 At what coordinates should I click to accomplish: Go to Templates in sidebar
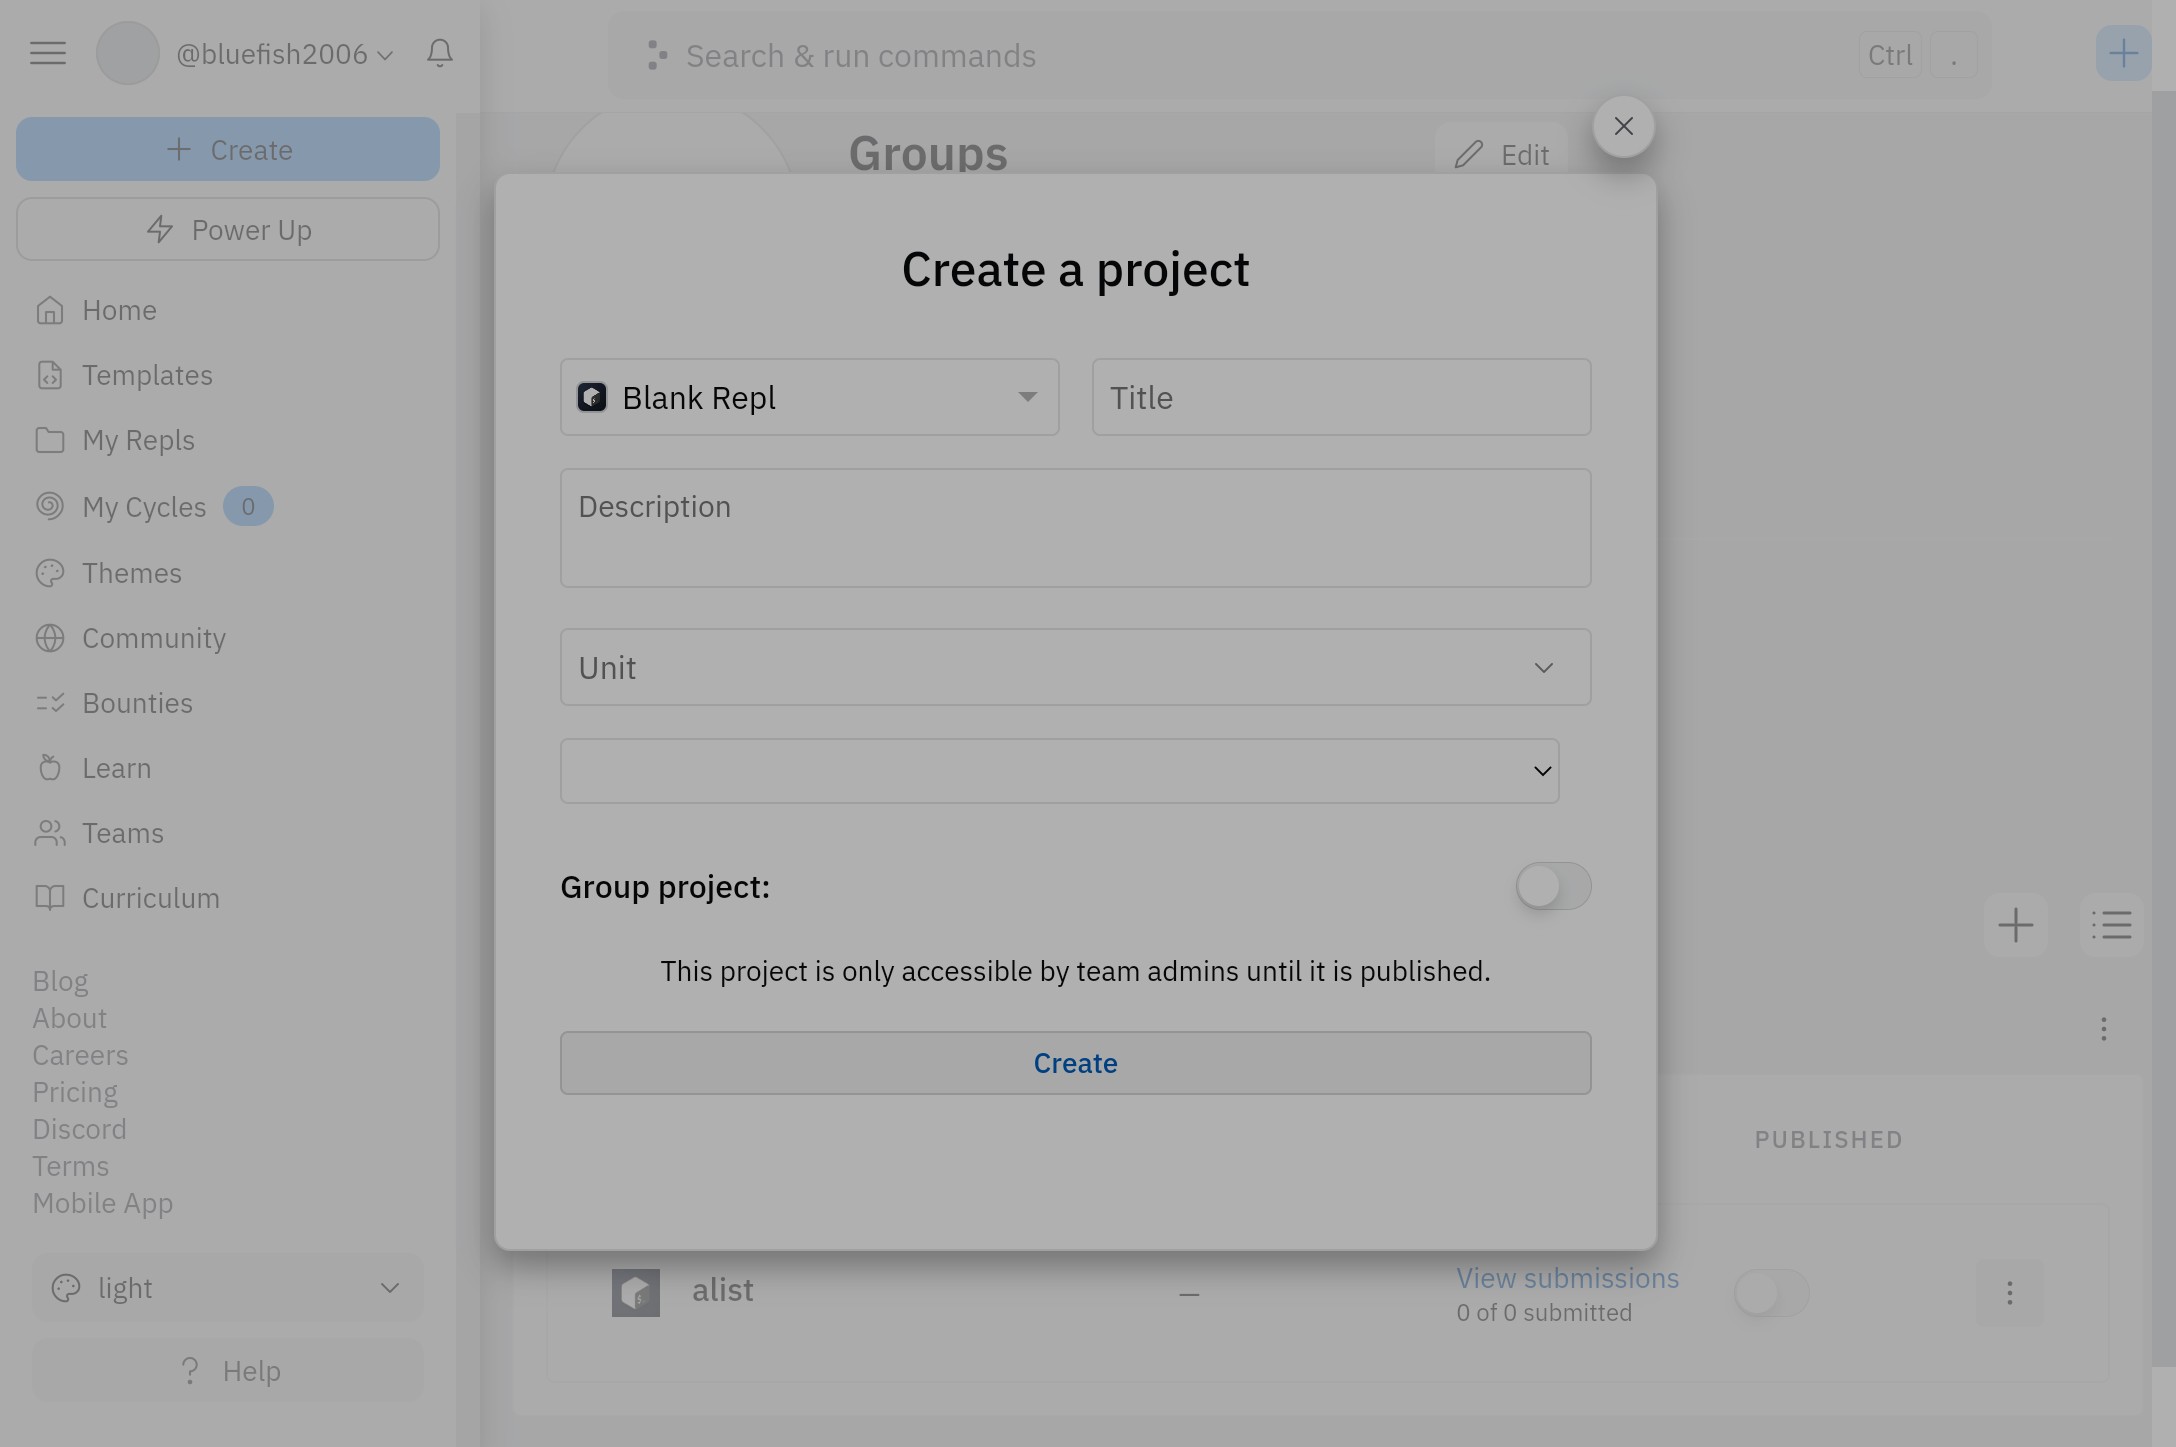147,376
